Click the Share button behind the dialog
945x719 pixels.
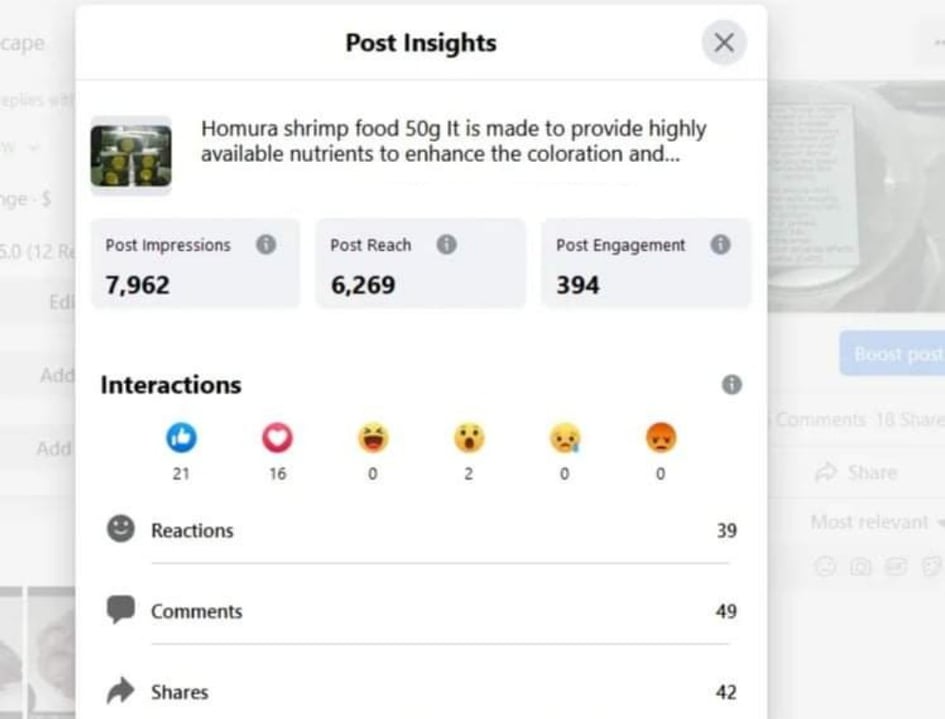pos(858,472)
